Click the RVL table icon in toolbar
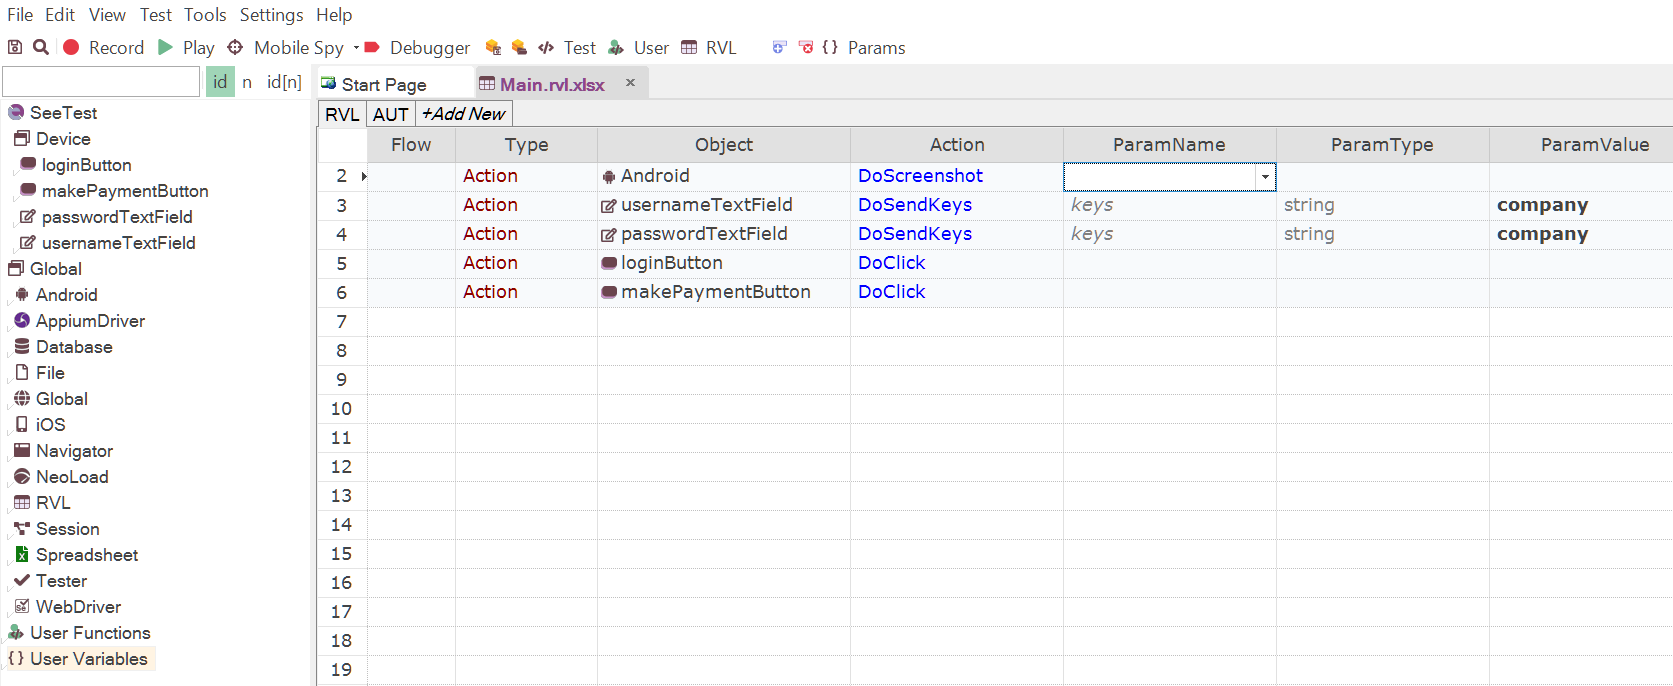This screenshot has height=686, width=1673. pos(689,47)
